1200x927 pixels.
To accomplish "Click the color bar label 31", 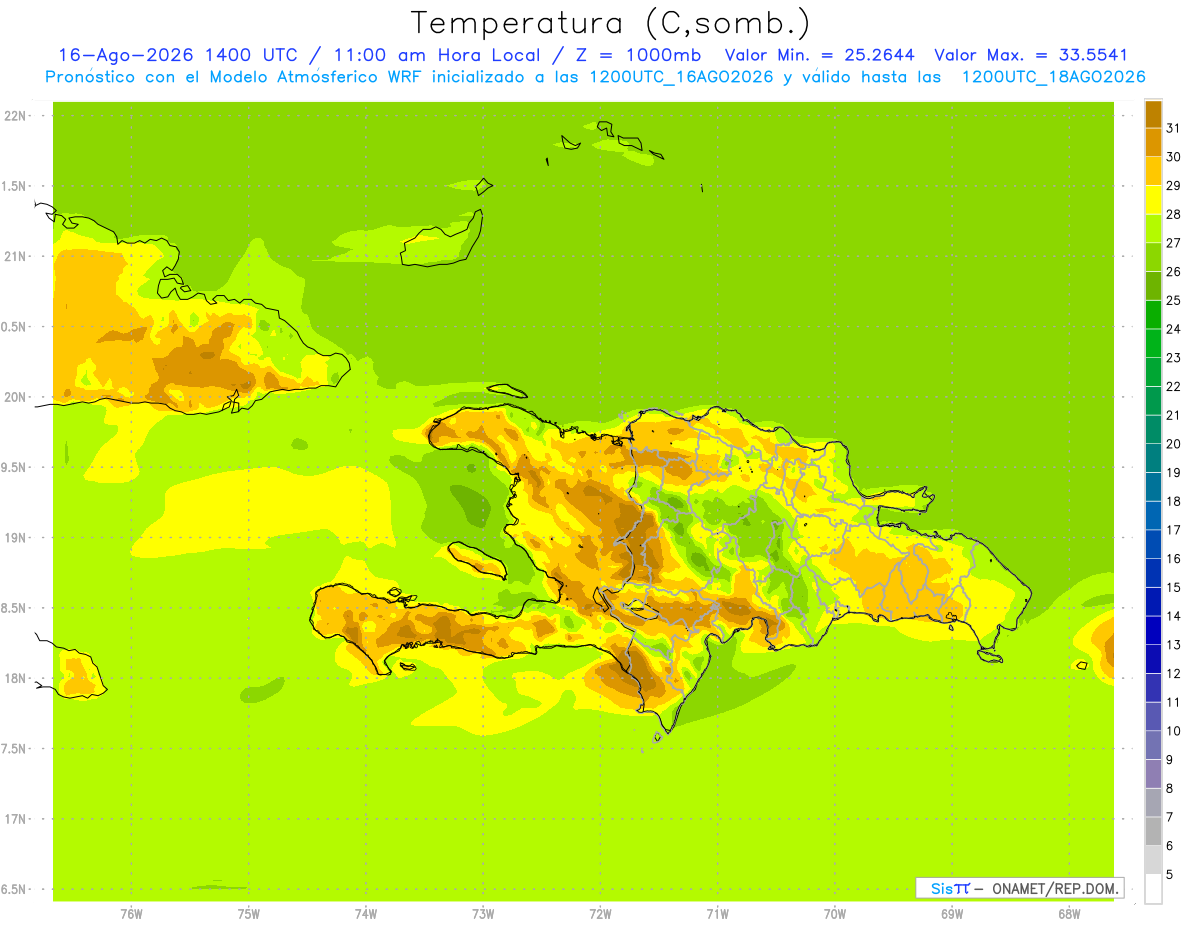I will pyautogui.click(x=1174, y=127).
